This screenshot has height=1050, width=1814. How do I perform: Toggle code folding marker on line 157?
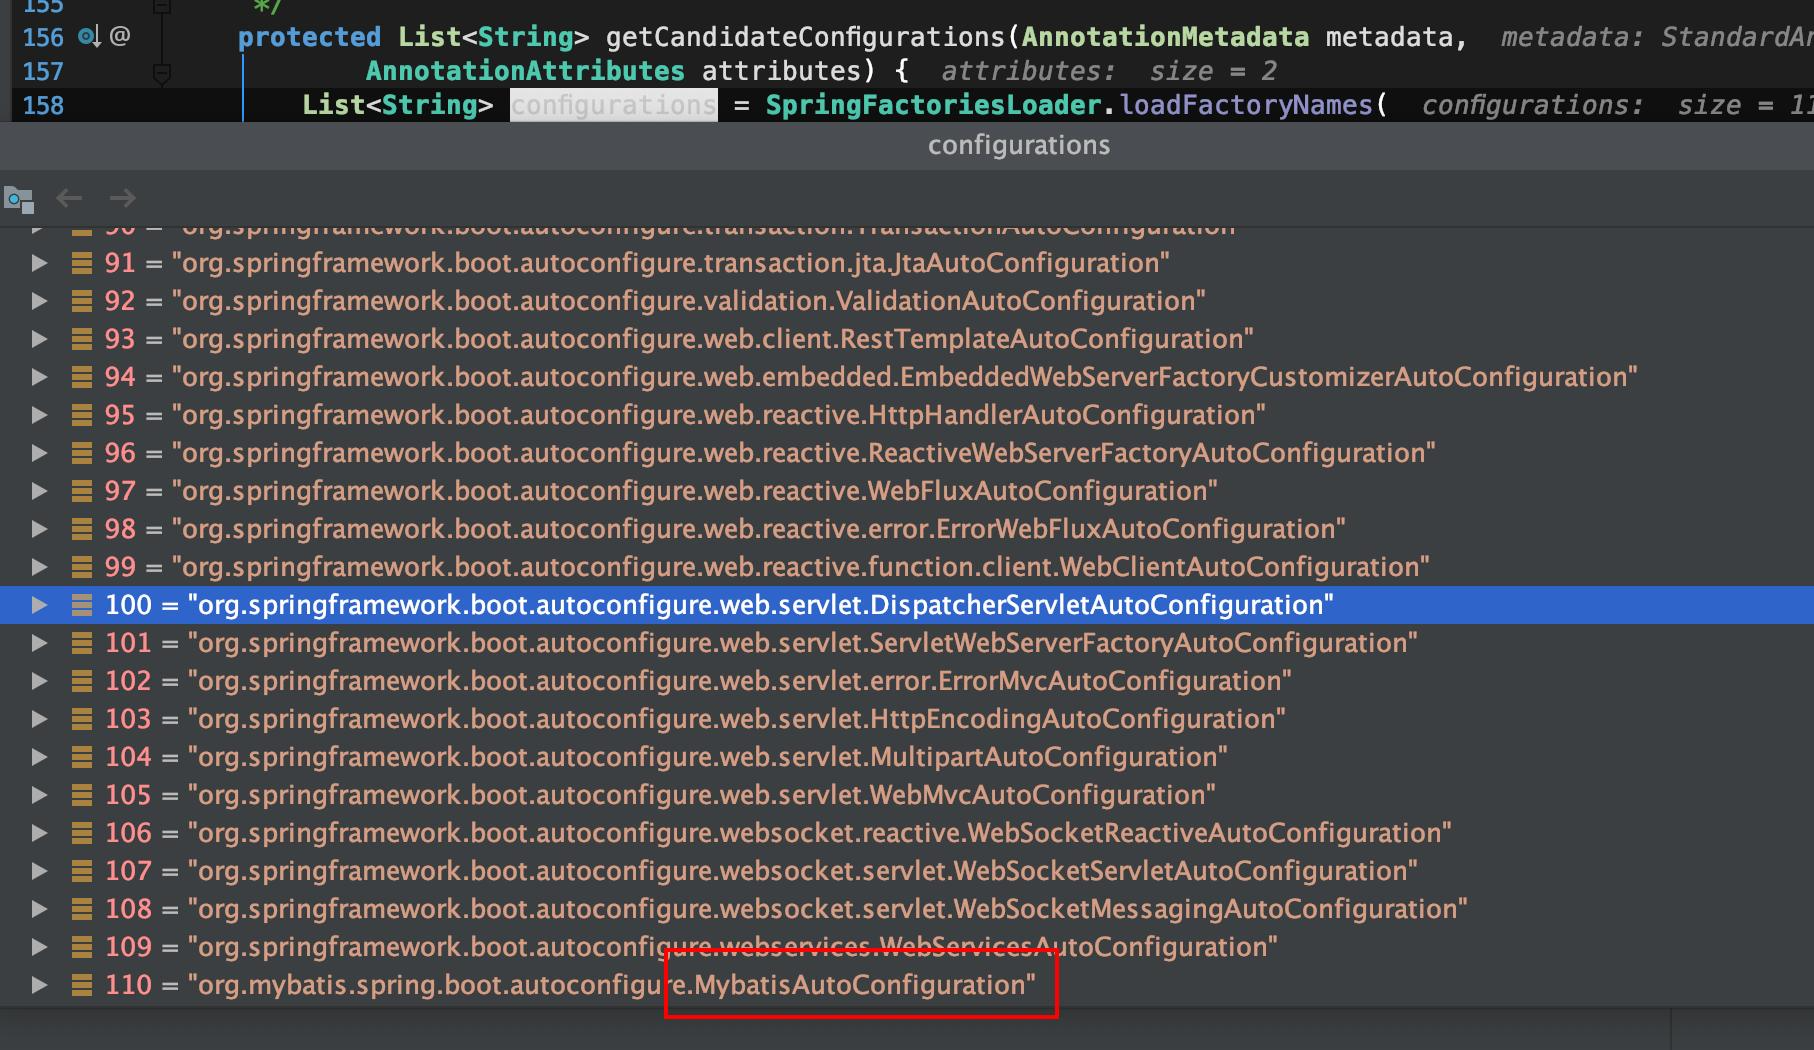162,72
